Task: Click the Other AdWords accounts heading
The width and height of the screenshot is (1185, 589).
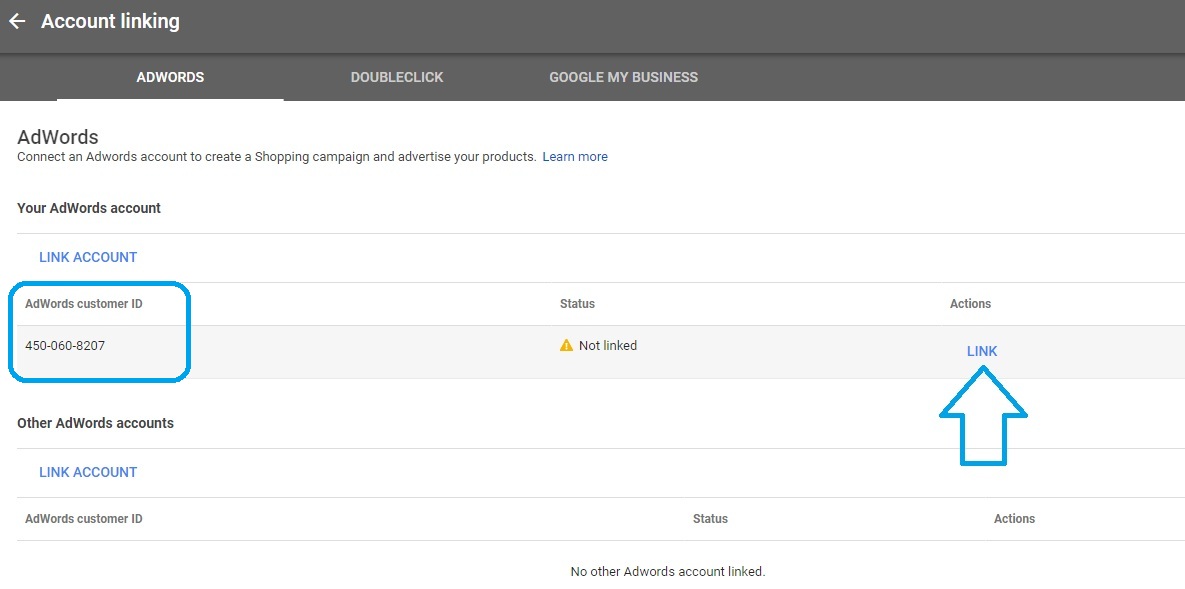Action: coord(95,423)
